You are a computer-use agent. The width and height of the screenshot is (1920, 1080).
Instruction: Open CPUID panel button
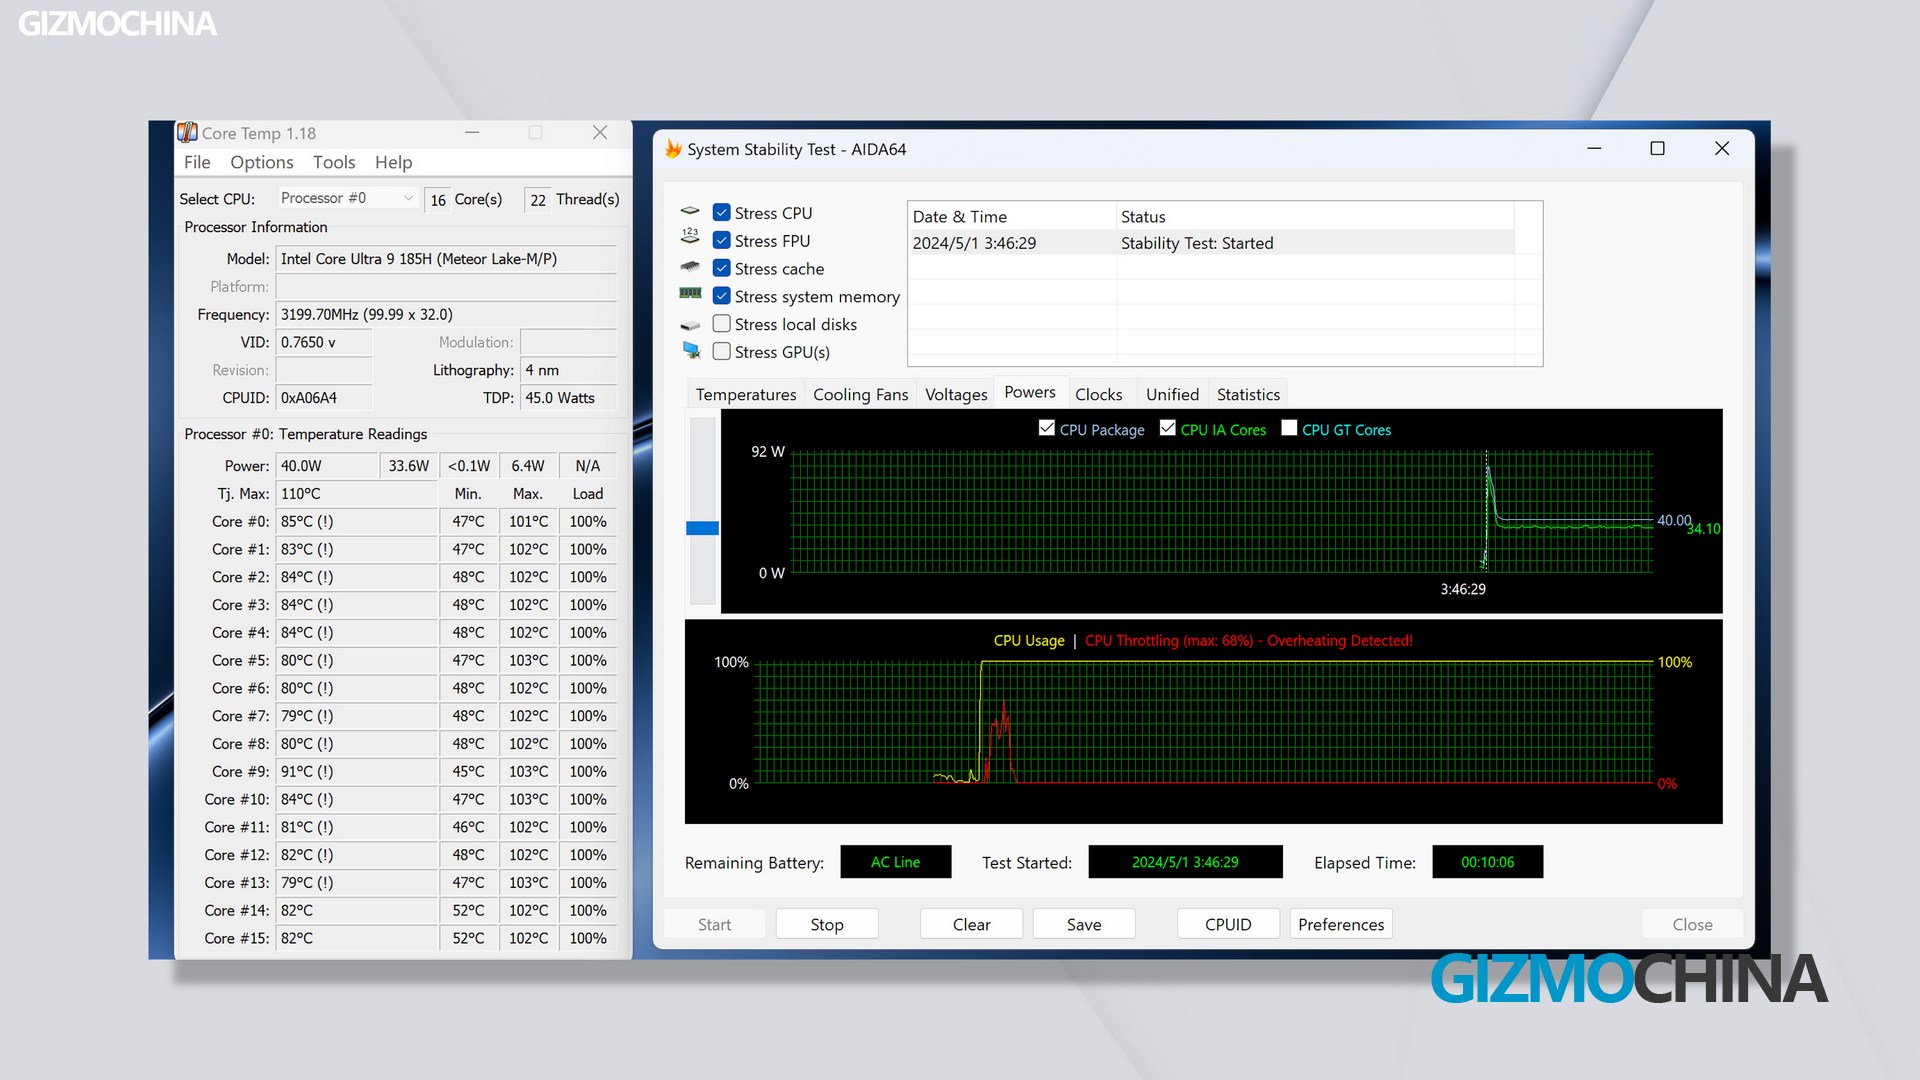tap(1228, 924)
